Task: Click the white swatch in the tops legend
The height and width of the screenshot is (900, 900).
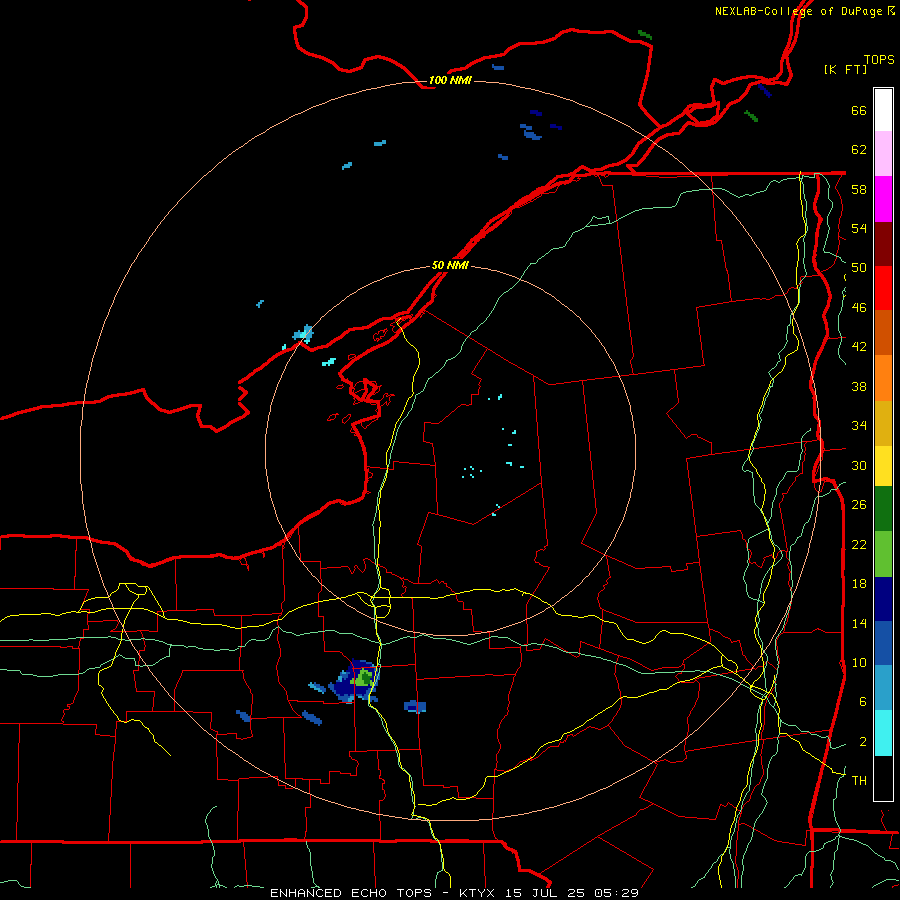Action: [x=883, y=110]
